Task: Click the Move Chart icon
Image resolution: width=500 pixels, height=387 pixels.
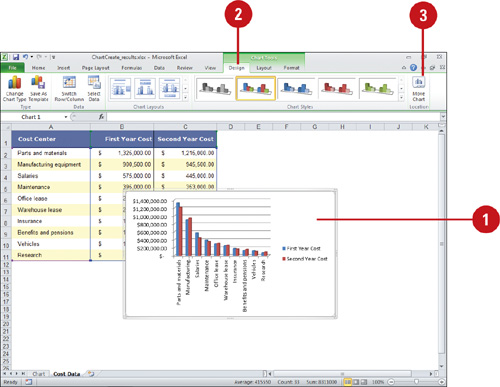Action: click(x=419, y=89)
